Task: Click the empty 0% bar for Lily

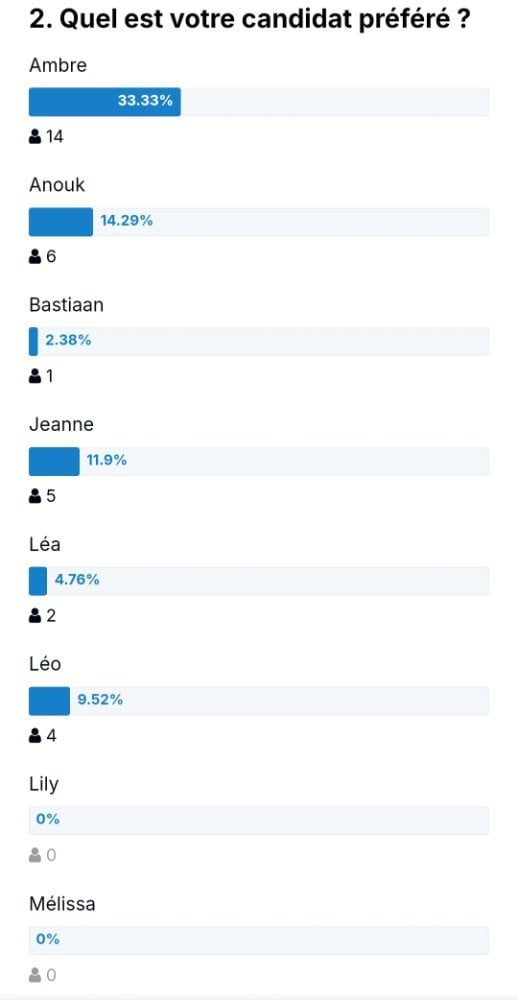Action: click(259, 820)
